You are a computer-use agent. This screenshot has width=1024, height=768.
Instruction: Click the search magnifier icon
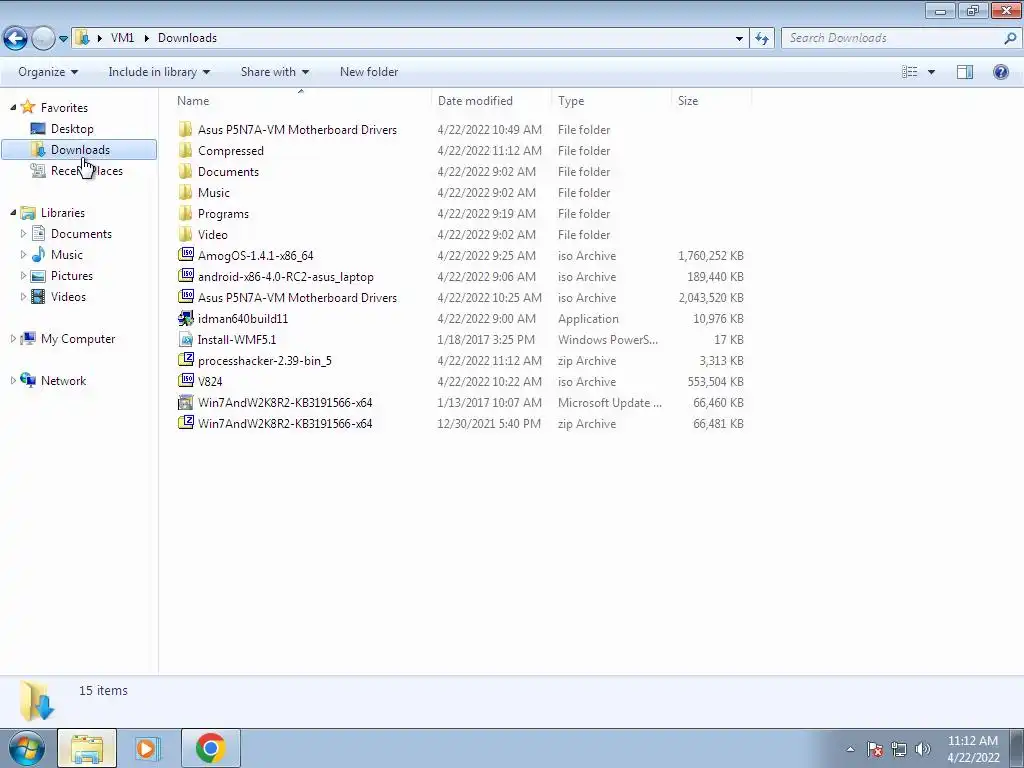coord(1010,38)
